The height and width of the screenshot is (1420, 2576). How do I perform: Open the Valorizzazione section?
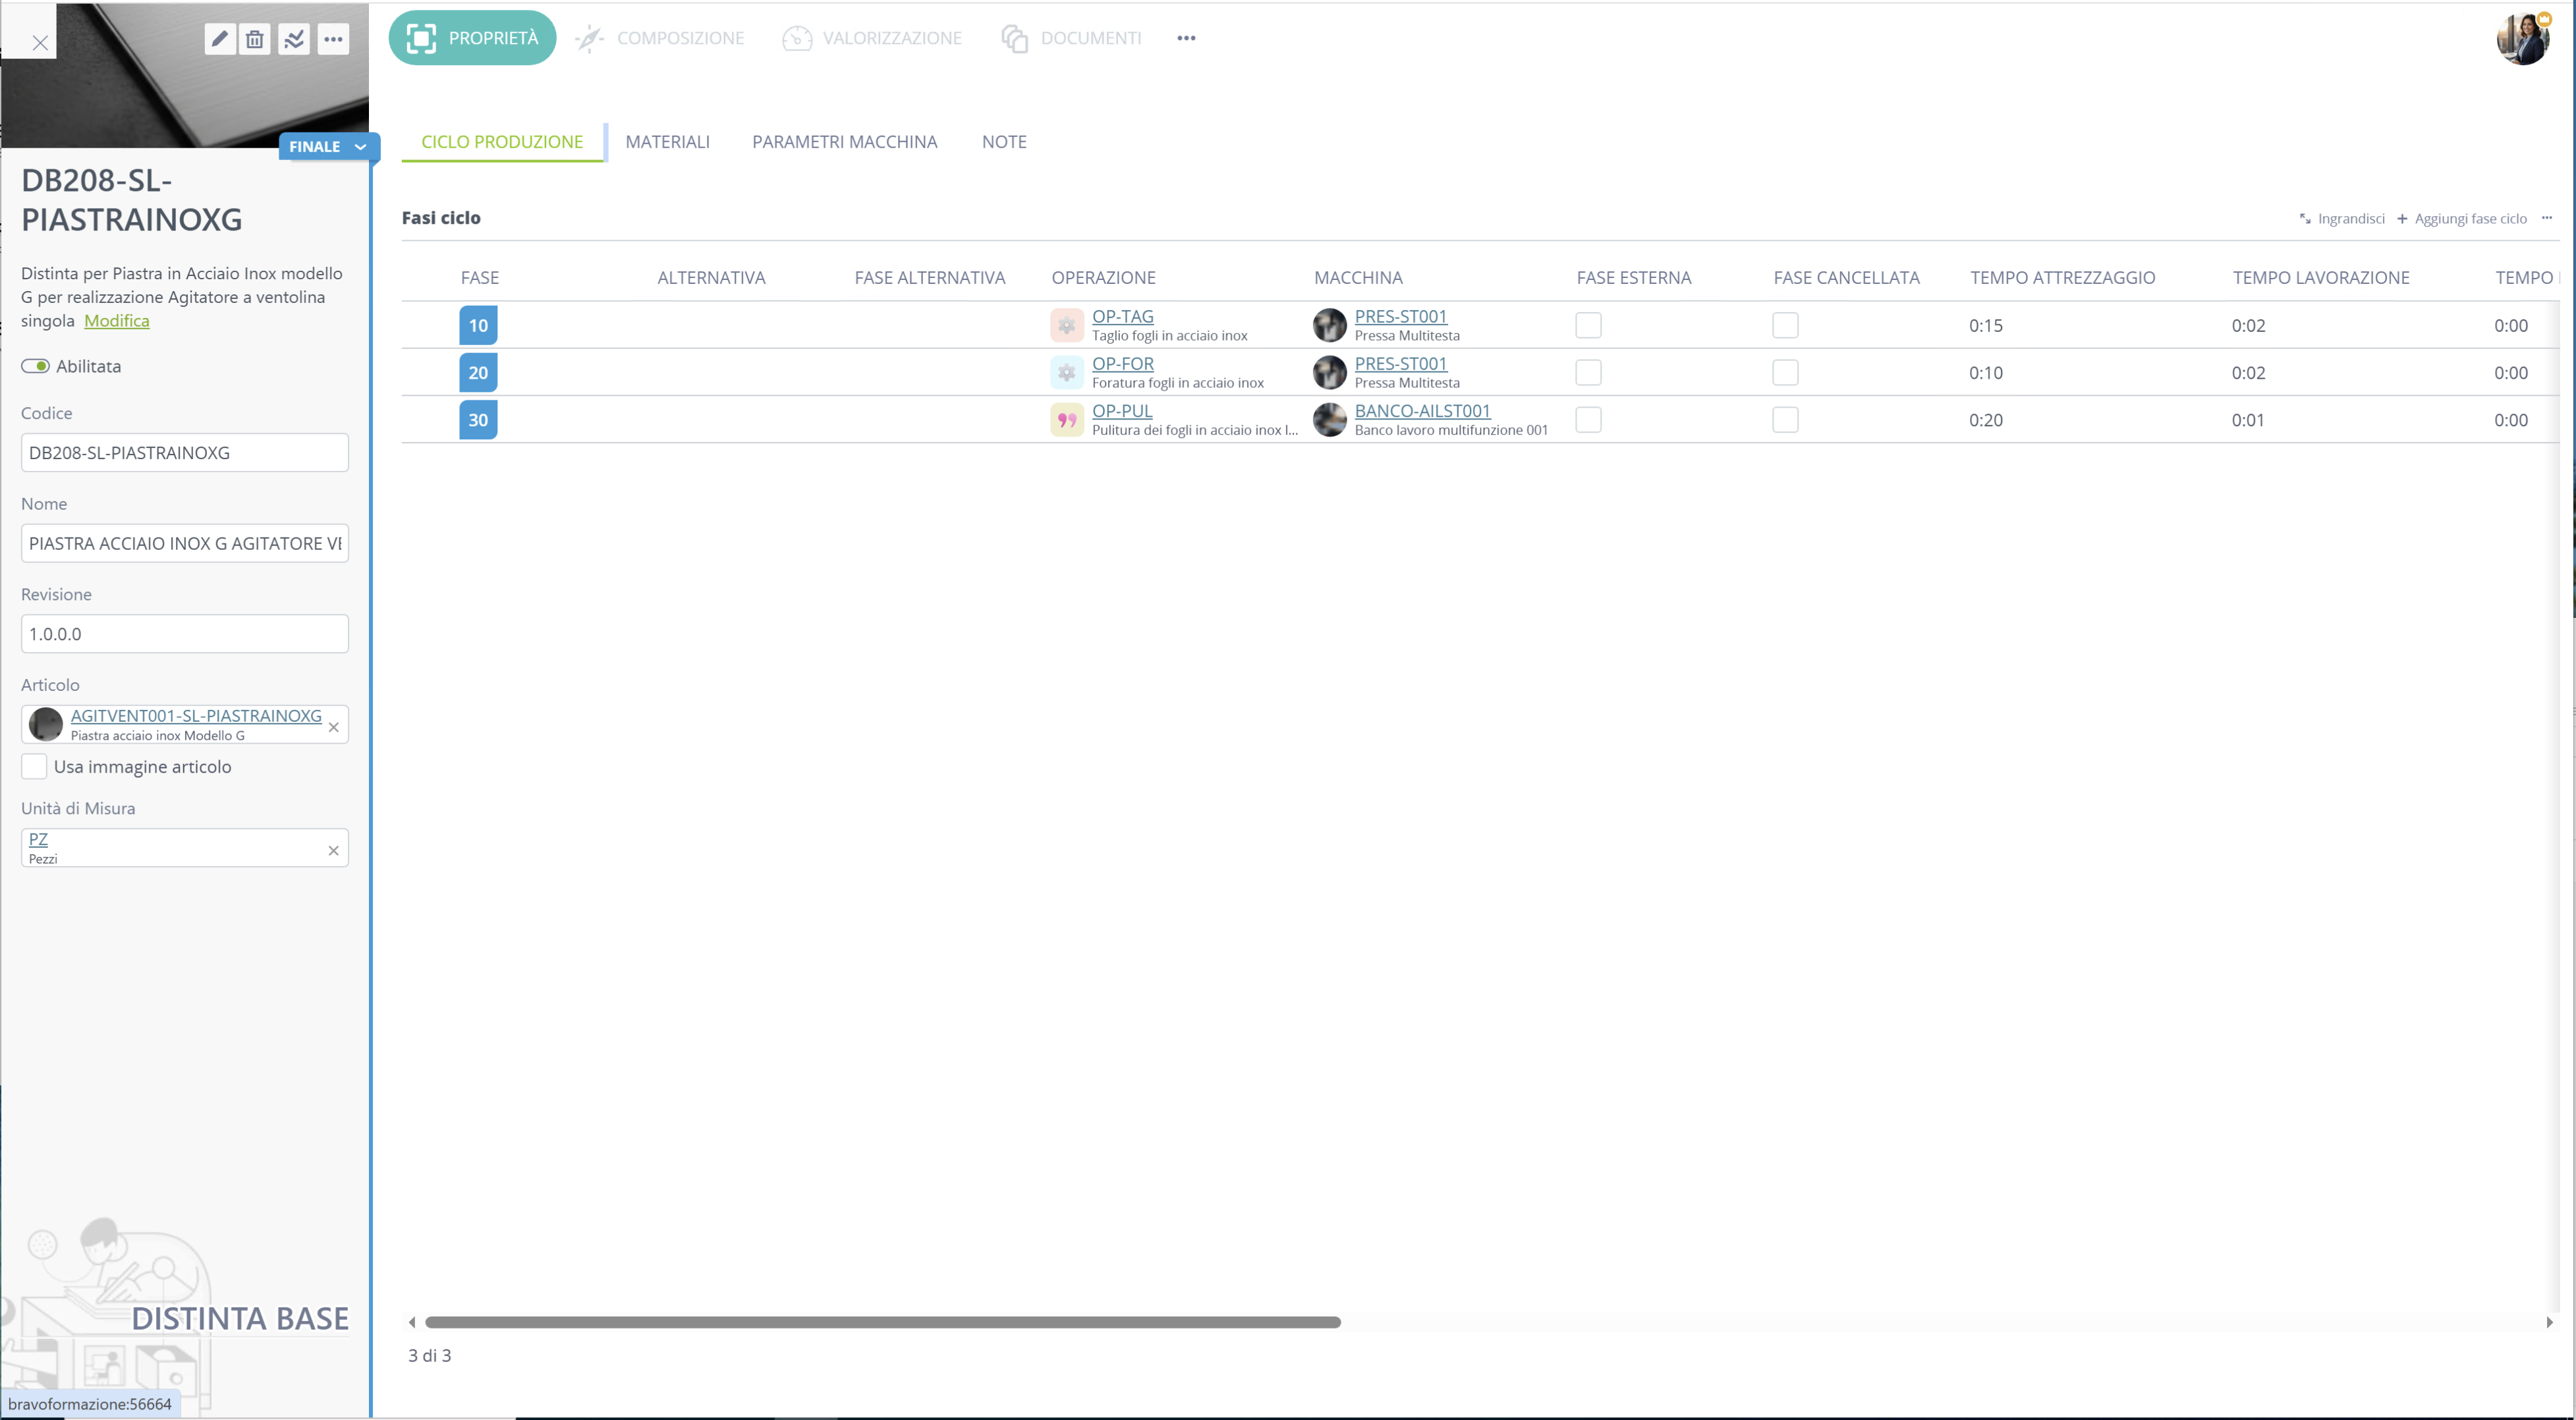coord(872,38)
